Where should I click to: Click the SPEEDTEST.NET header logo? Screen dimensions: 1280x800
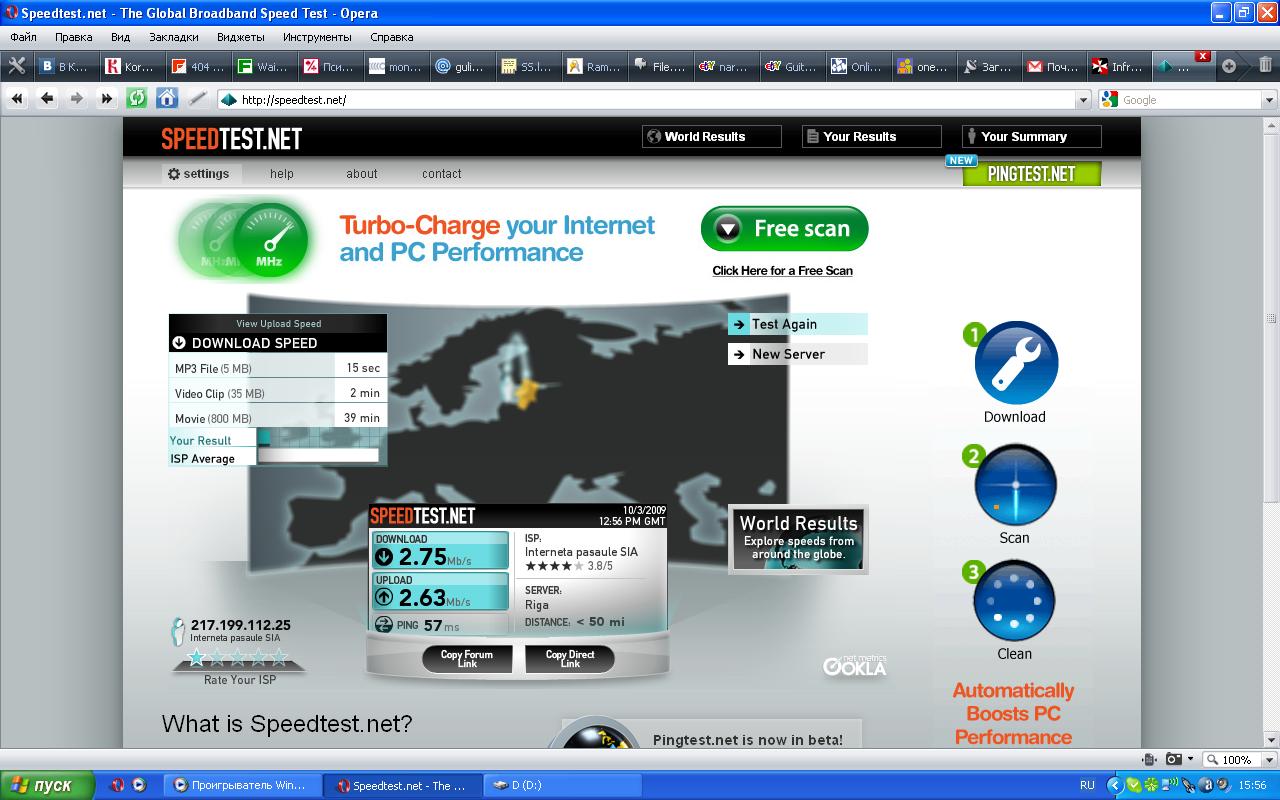(x=231, y=138)
